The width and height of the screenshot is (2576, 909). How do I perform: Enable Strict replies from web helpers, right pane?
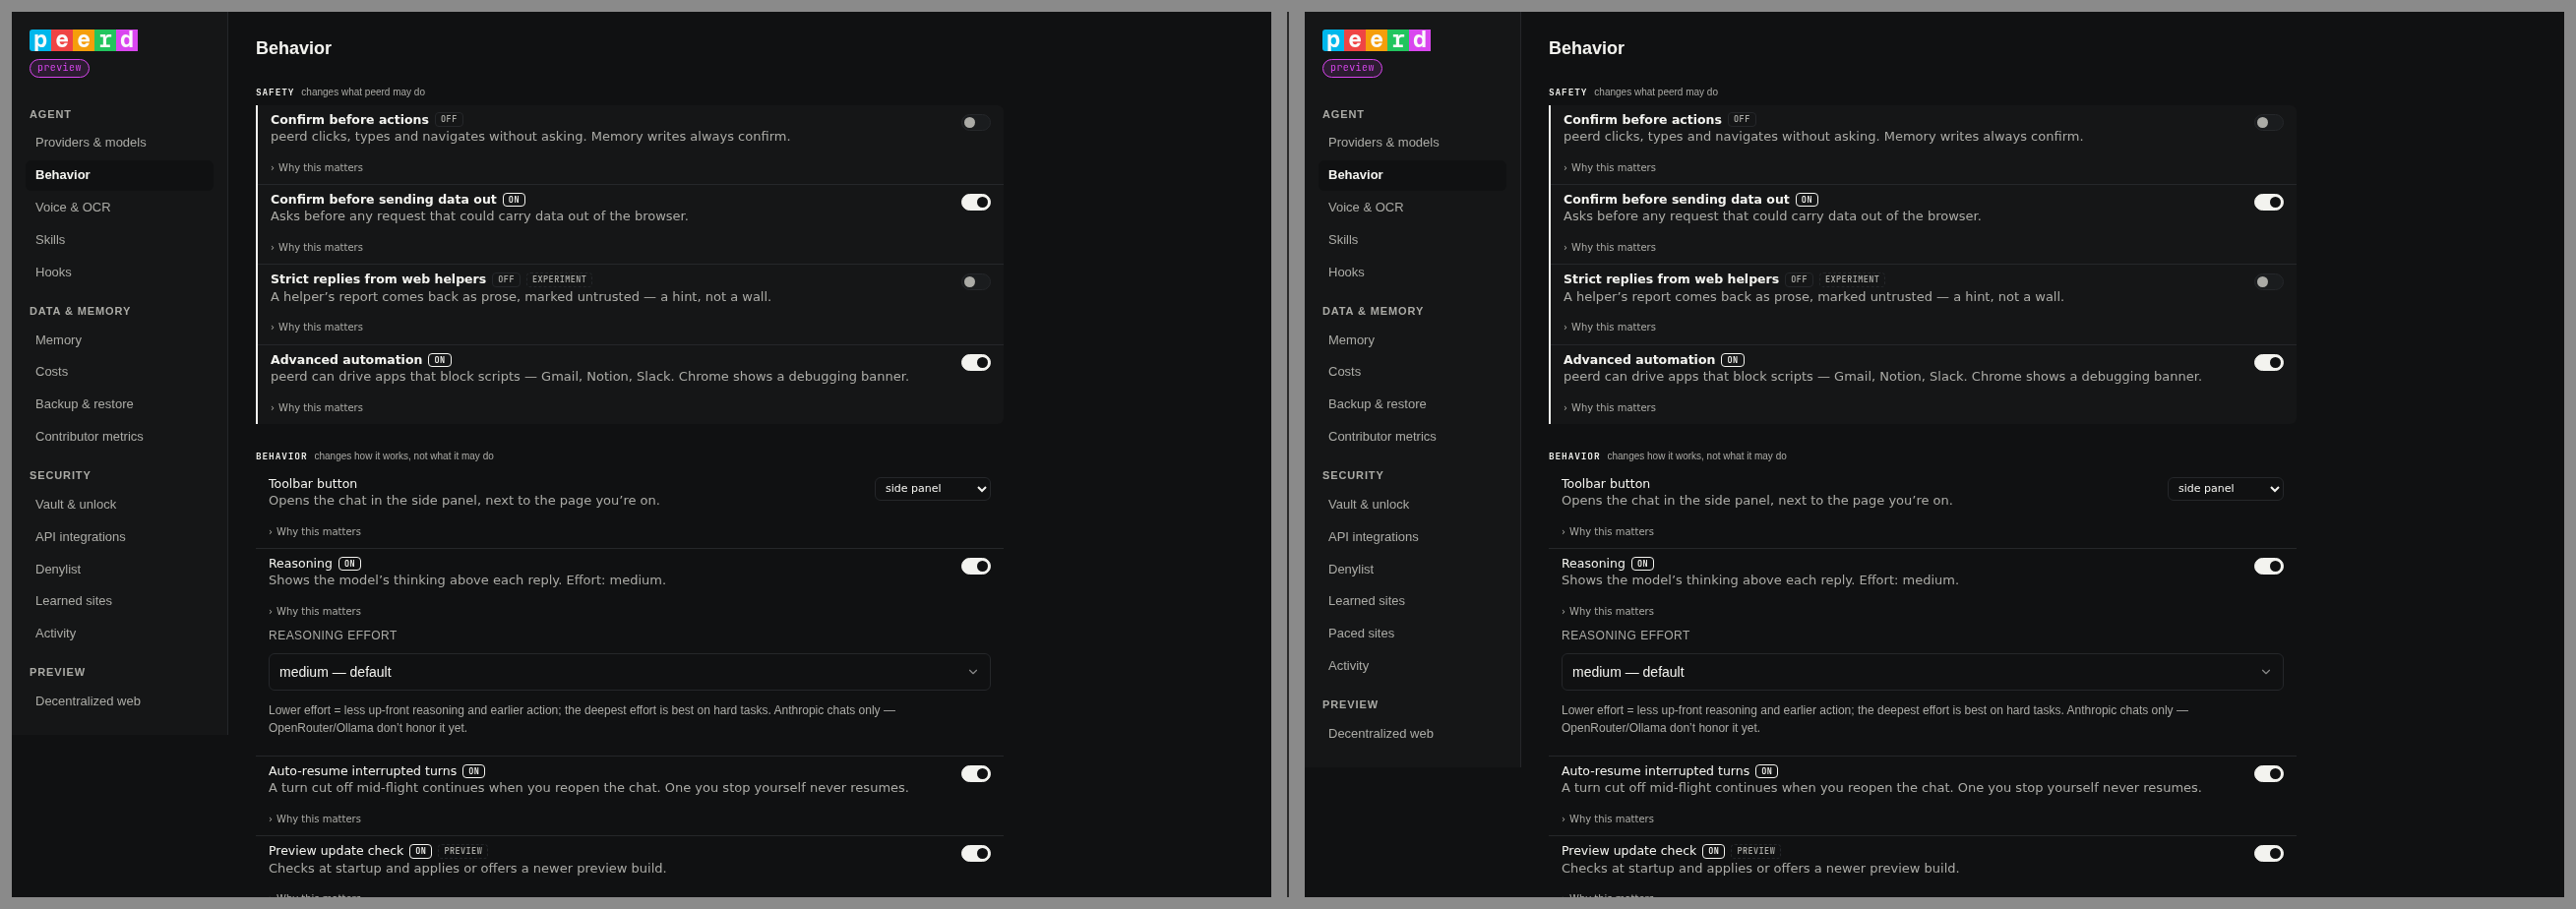[2268, 282]
